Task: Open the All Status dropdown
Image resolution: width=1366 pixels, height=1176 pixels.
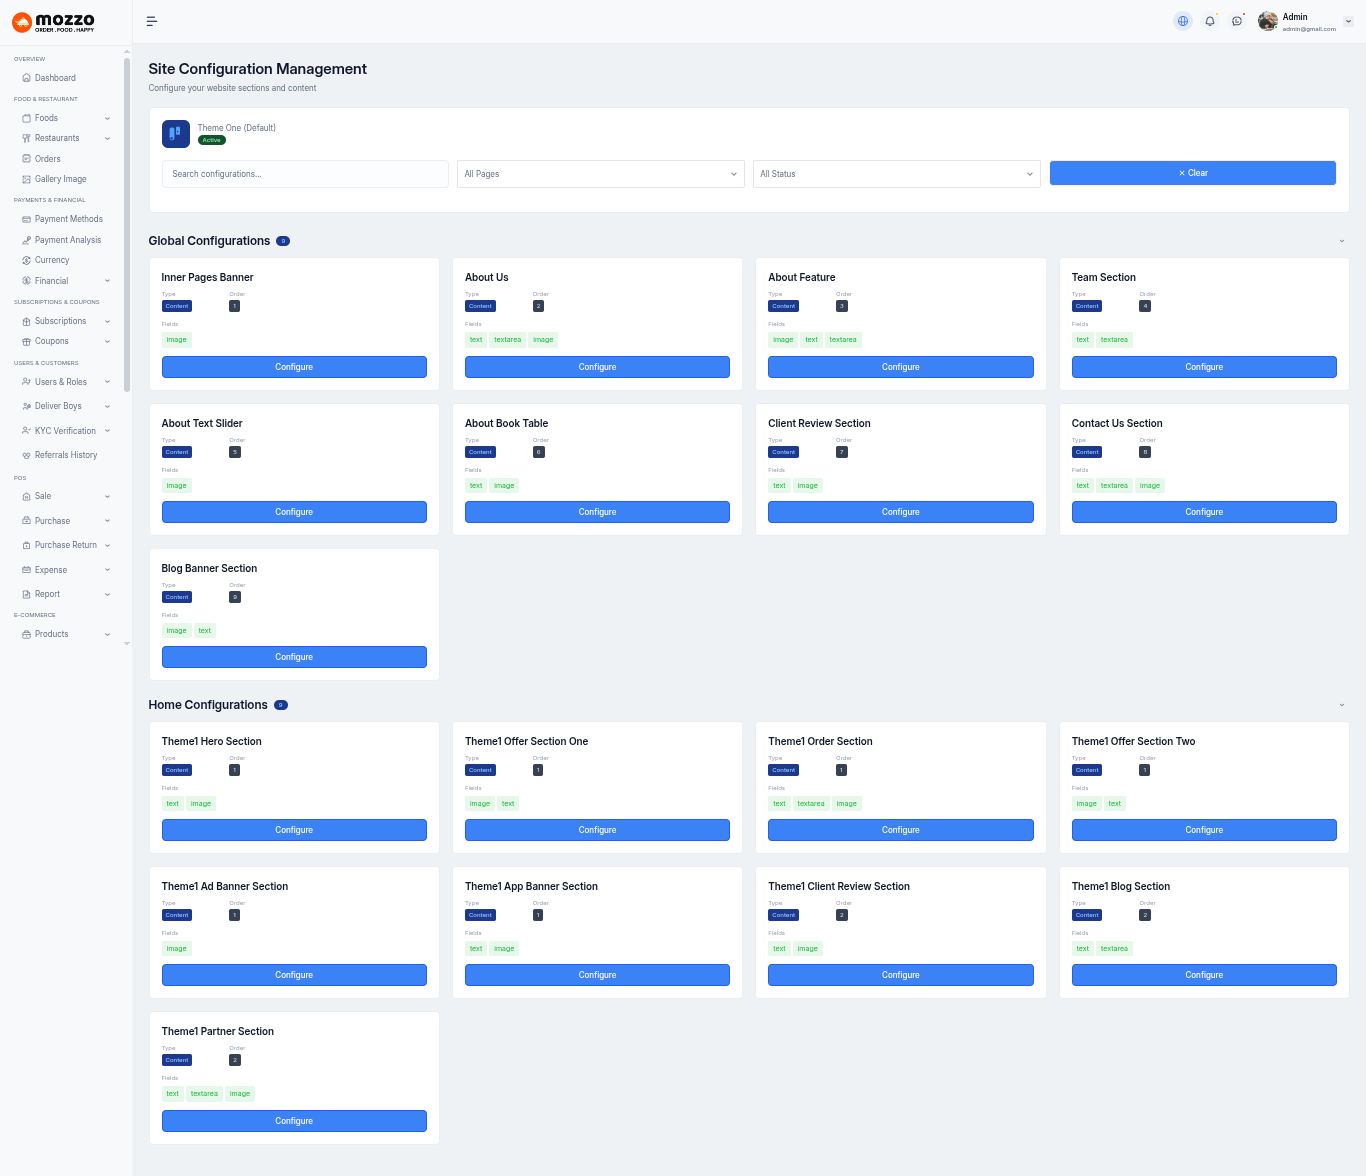Action: pos(896,174)
